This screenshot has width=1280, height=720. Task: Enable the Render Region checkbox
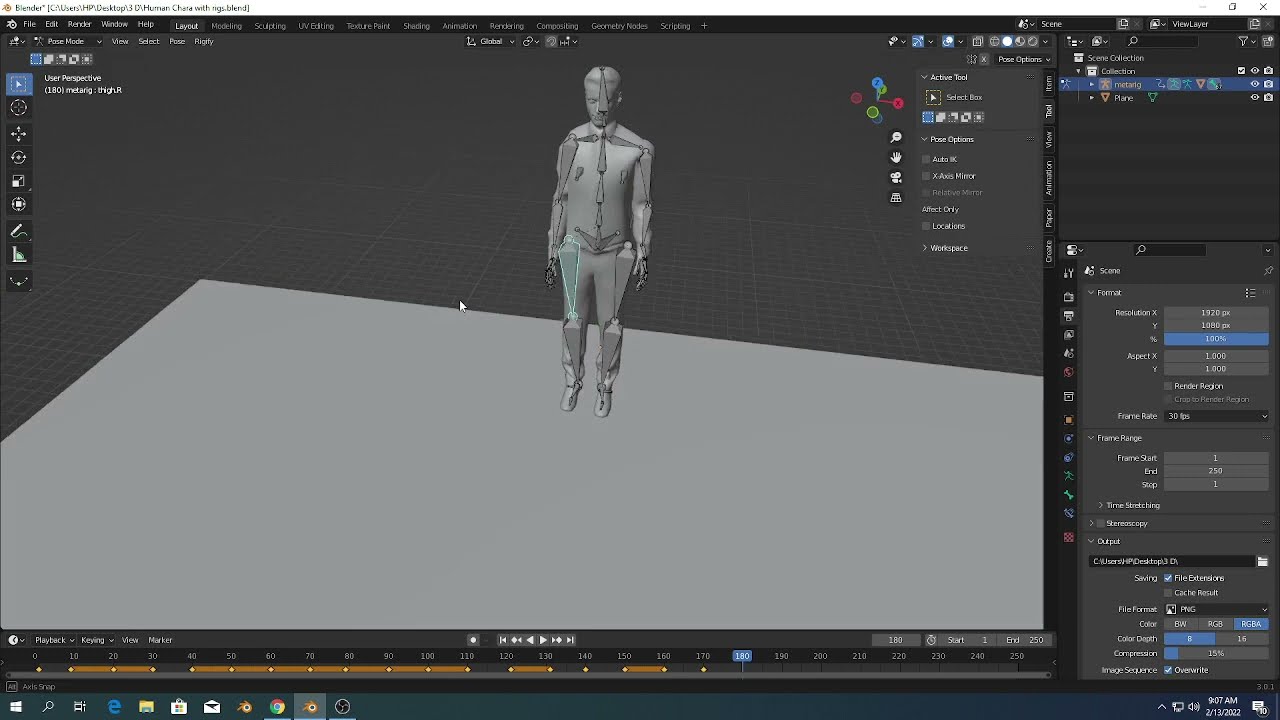tap(1168, 386)
